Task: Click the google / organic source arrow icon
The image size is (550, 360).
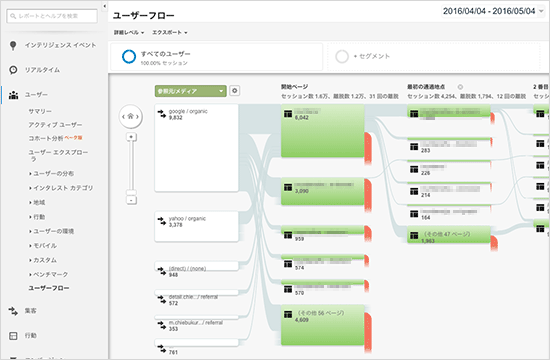Action: 162,113
